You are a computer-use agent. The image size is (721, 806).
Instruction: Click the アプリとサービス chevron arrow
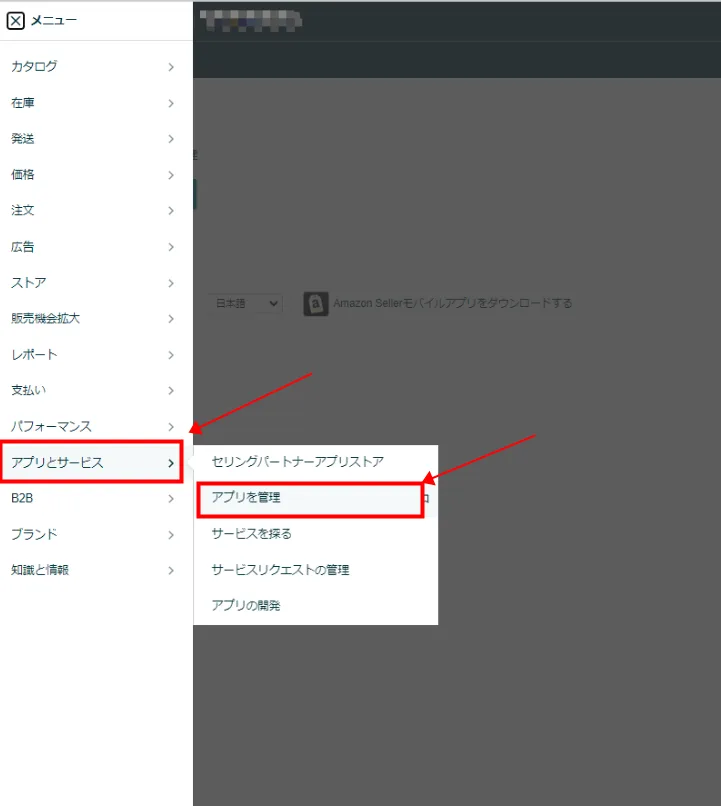[171, 463]
